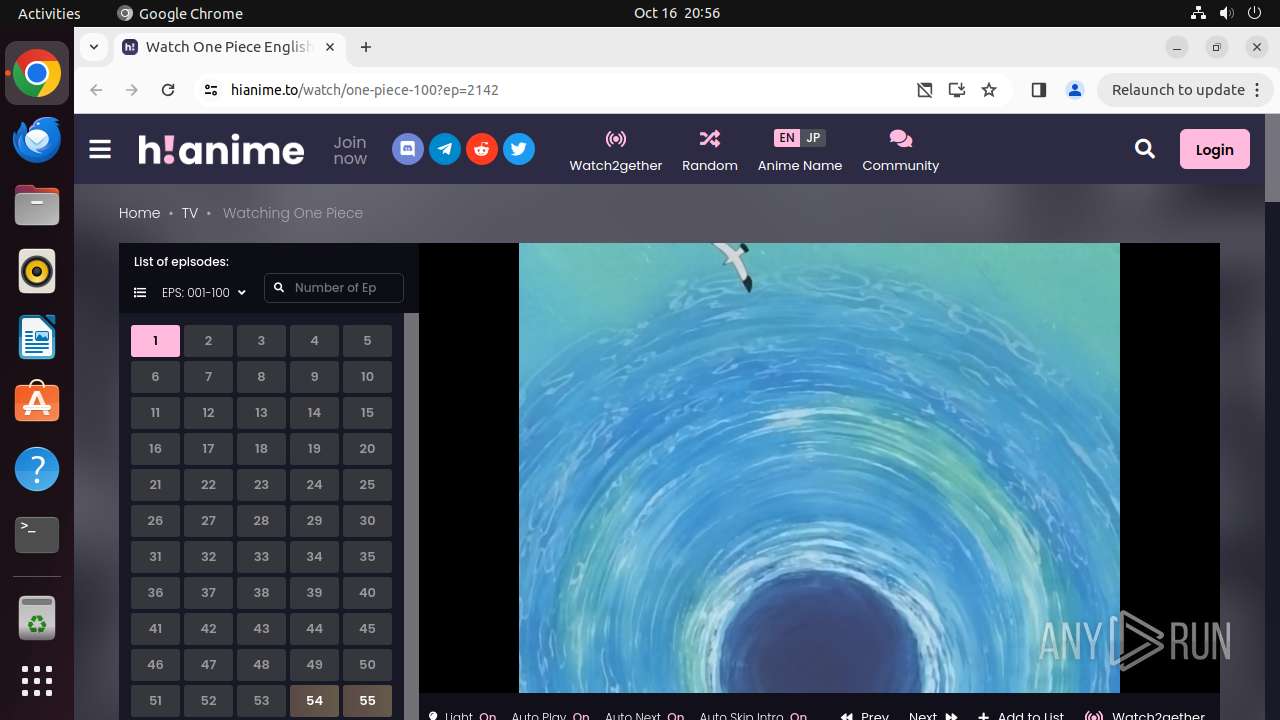Click the video player area
The height and width of the screenshot is (720, 1280).
(819, 468)
